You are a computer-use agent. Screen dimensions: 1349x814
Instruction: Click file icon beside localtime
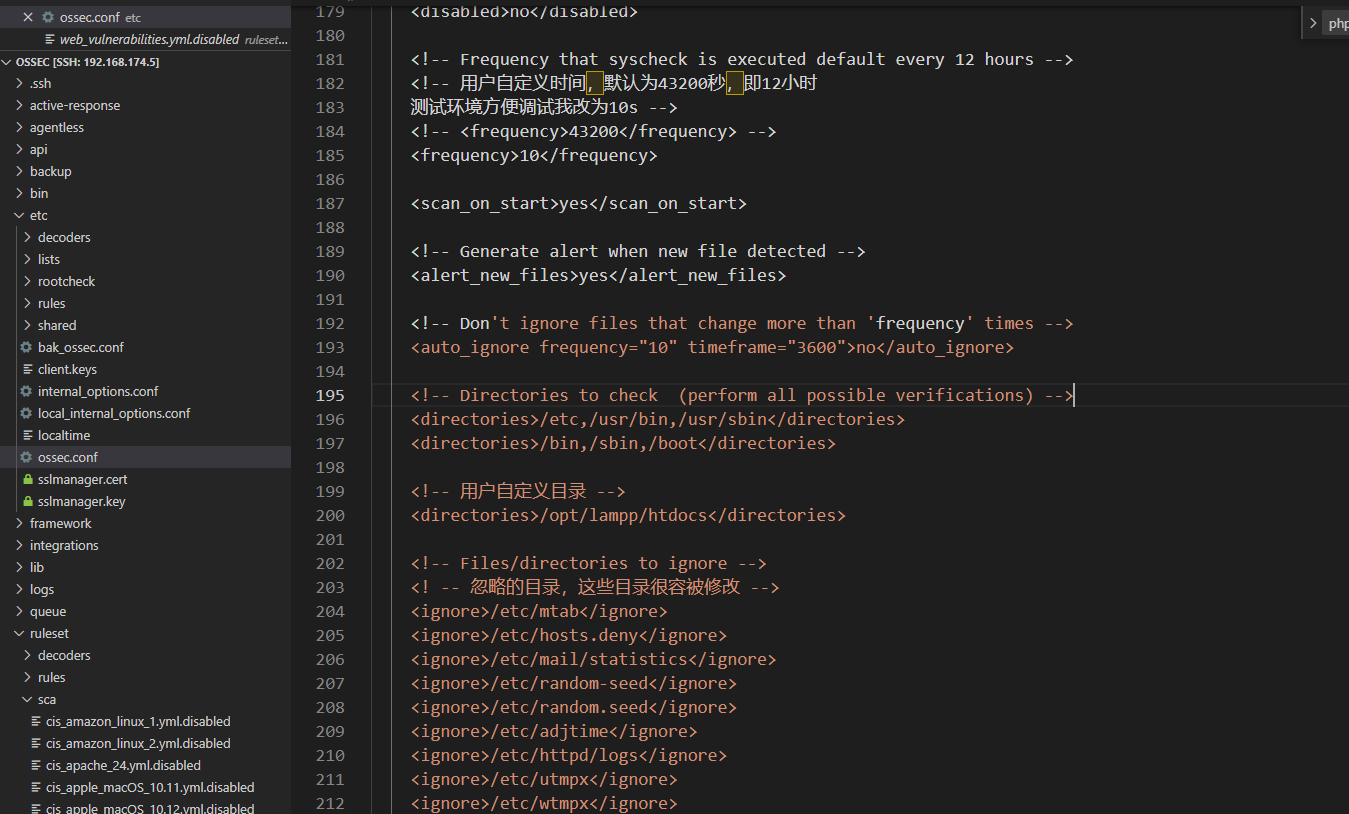point(28,435)
